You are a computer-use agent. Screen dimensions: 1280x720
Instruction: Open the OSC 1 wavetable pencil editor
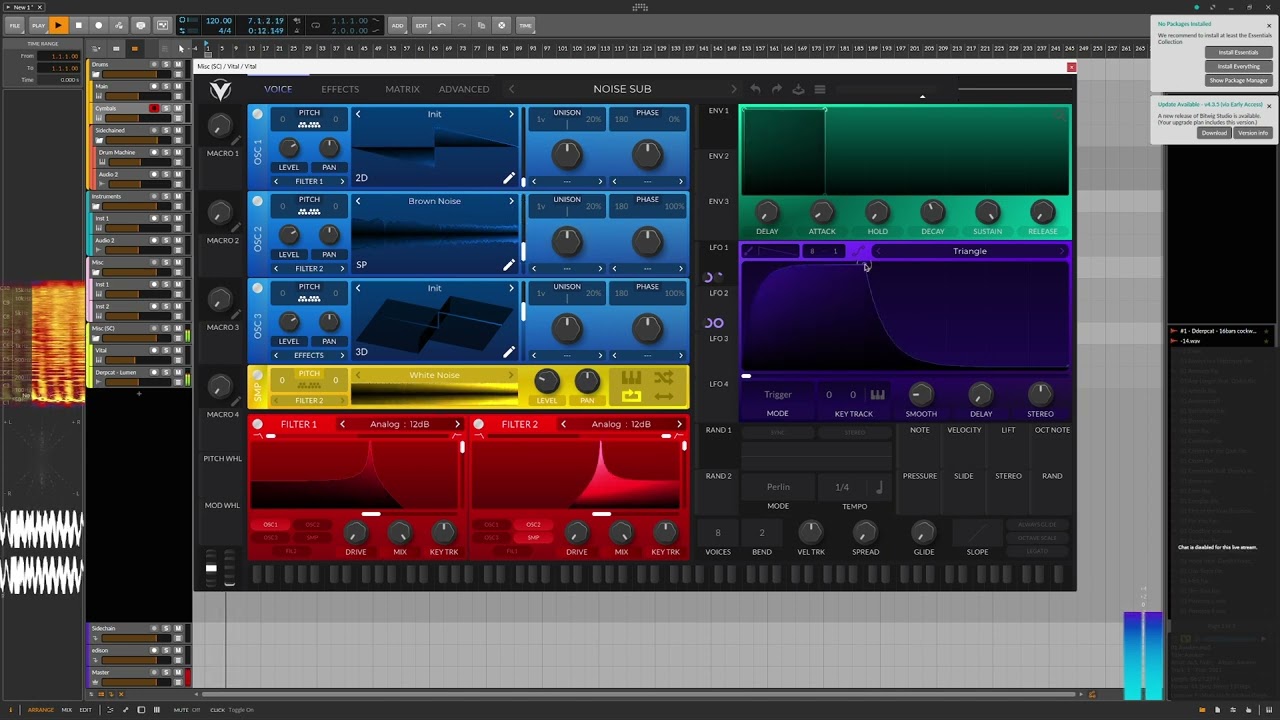click(x=509, y=179)
